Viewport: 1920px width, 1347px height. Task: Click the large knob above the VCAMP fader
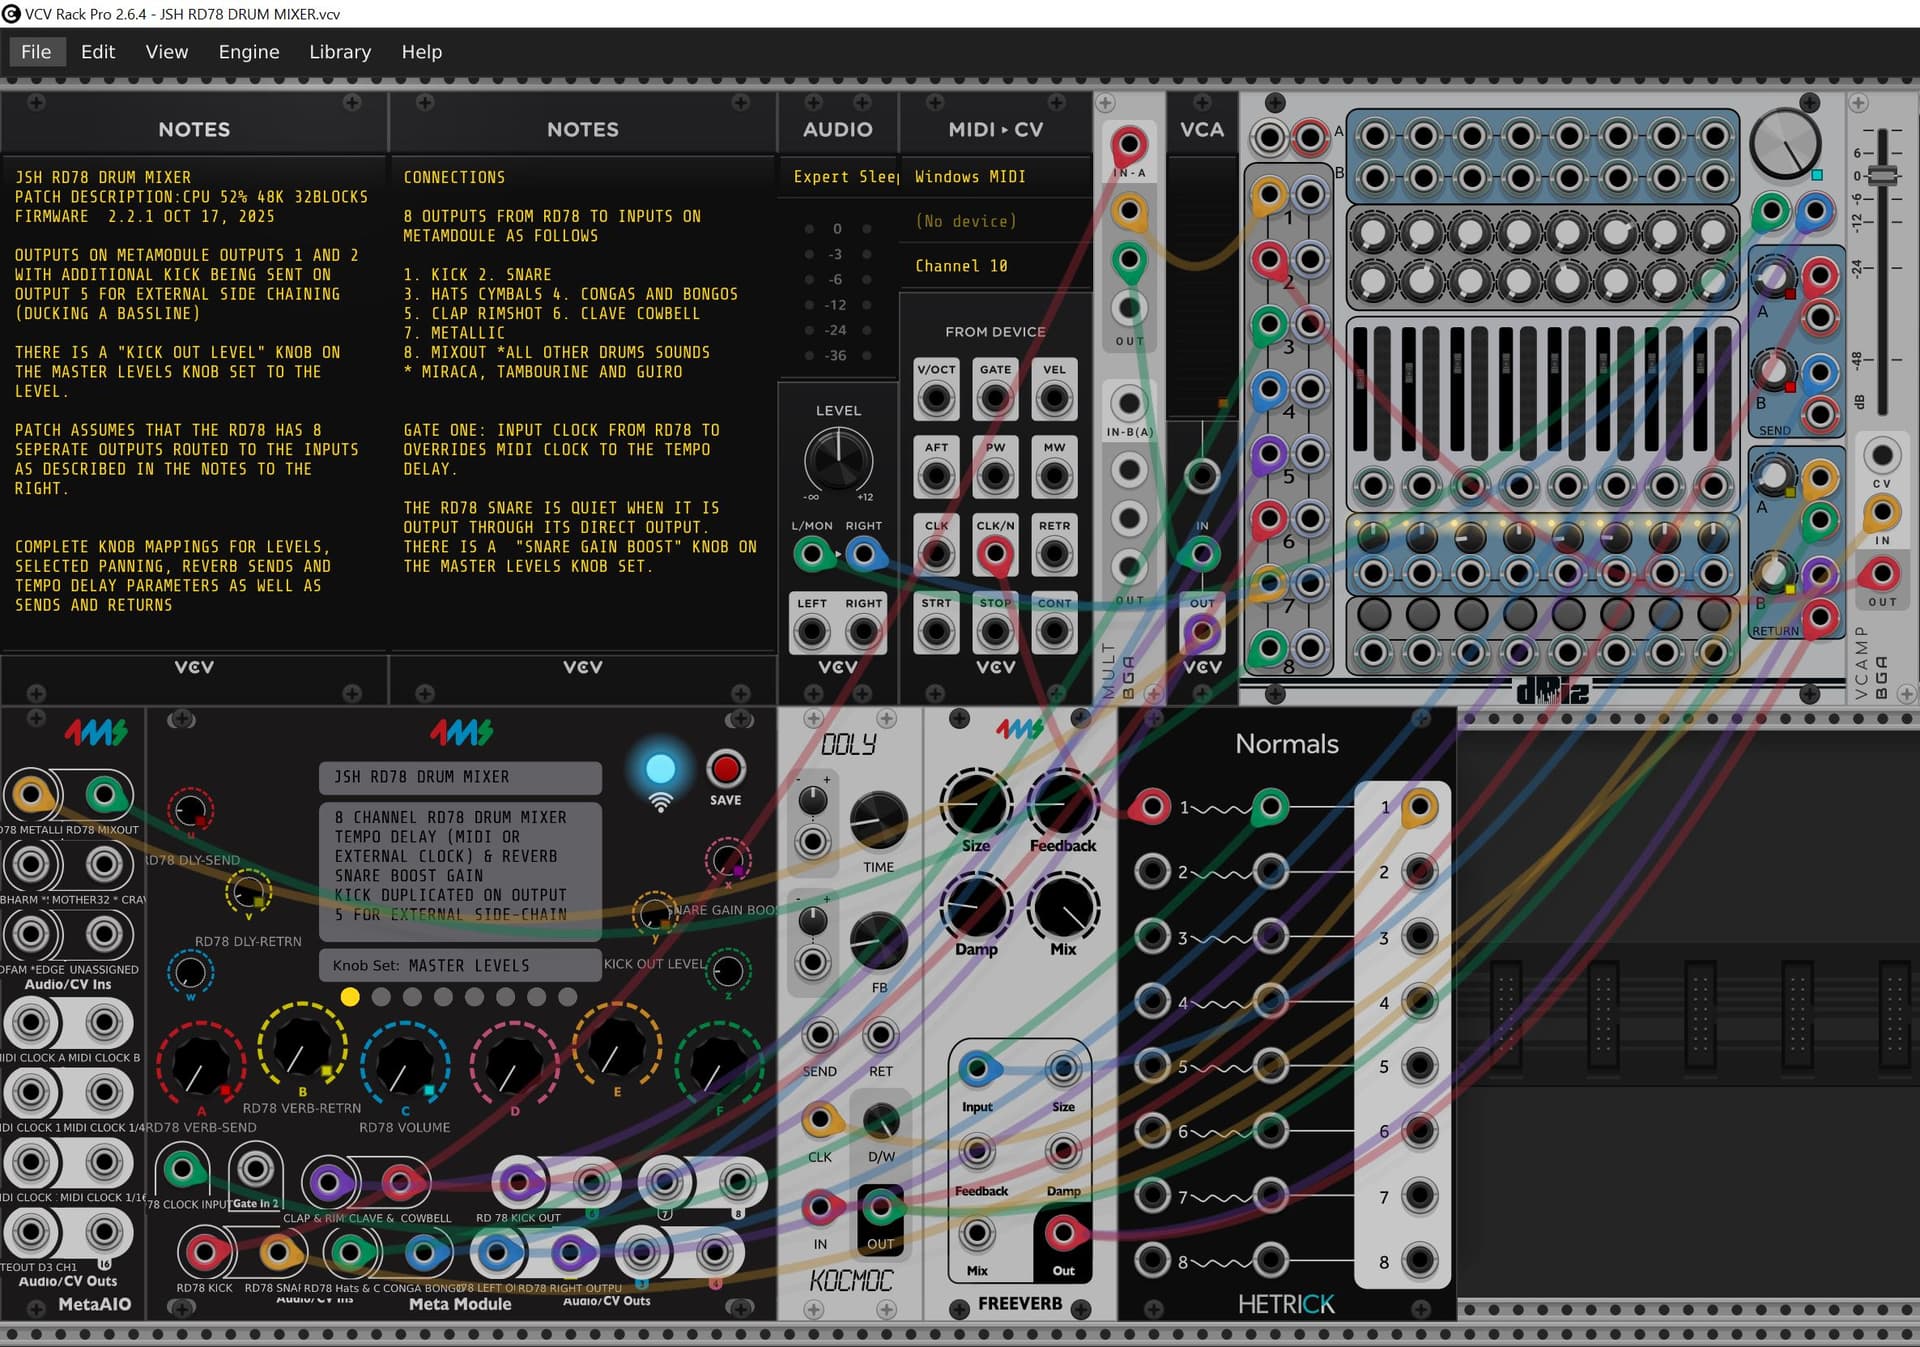point(1785,145)
